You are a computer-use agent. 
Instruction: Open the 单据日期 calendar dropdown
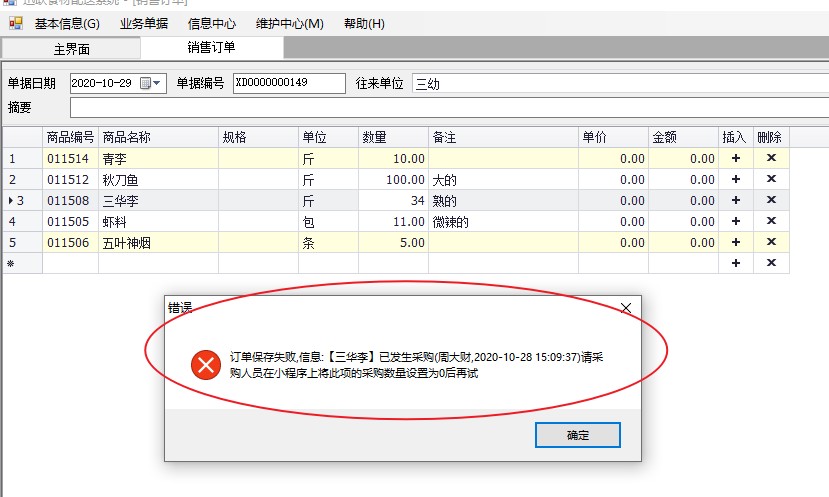coord(151,83)
